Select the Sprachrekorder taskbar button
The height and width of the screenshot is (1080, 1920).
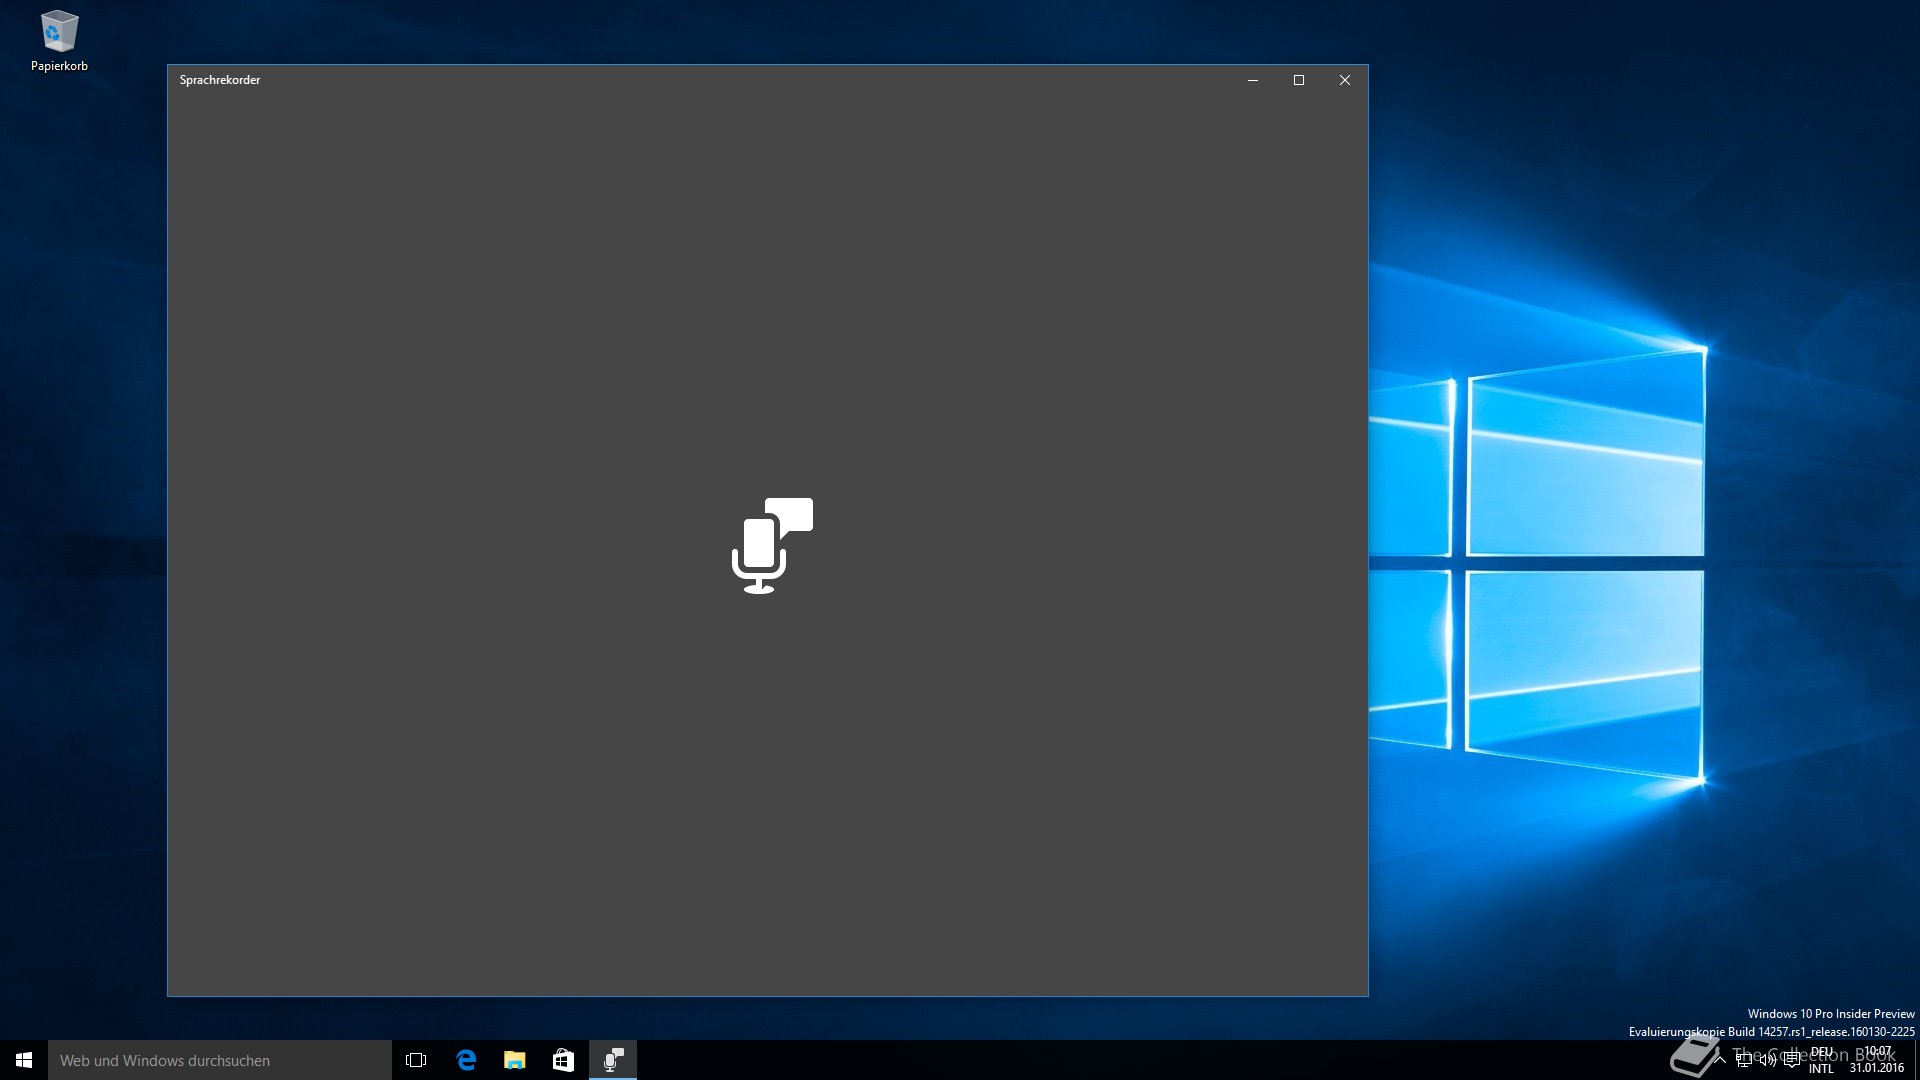pyautogui.click(x=613, y=1060)
